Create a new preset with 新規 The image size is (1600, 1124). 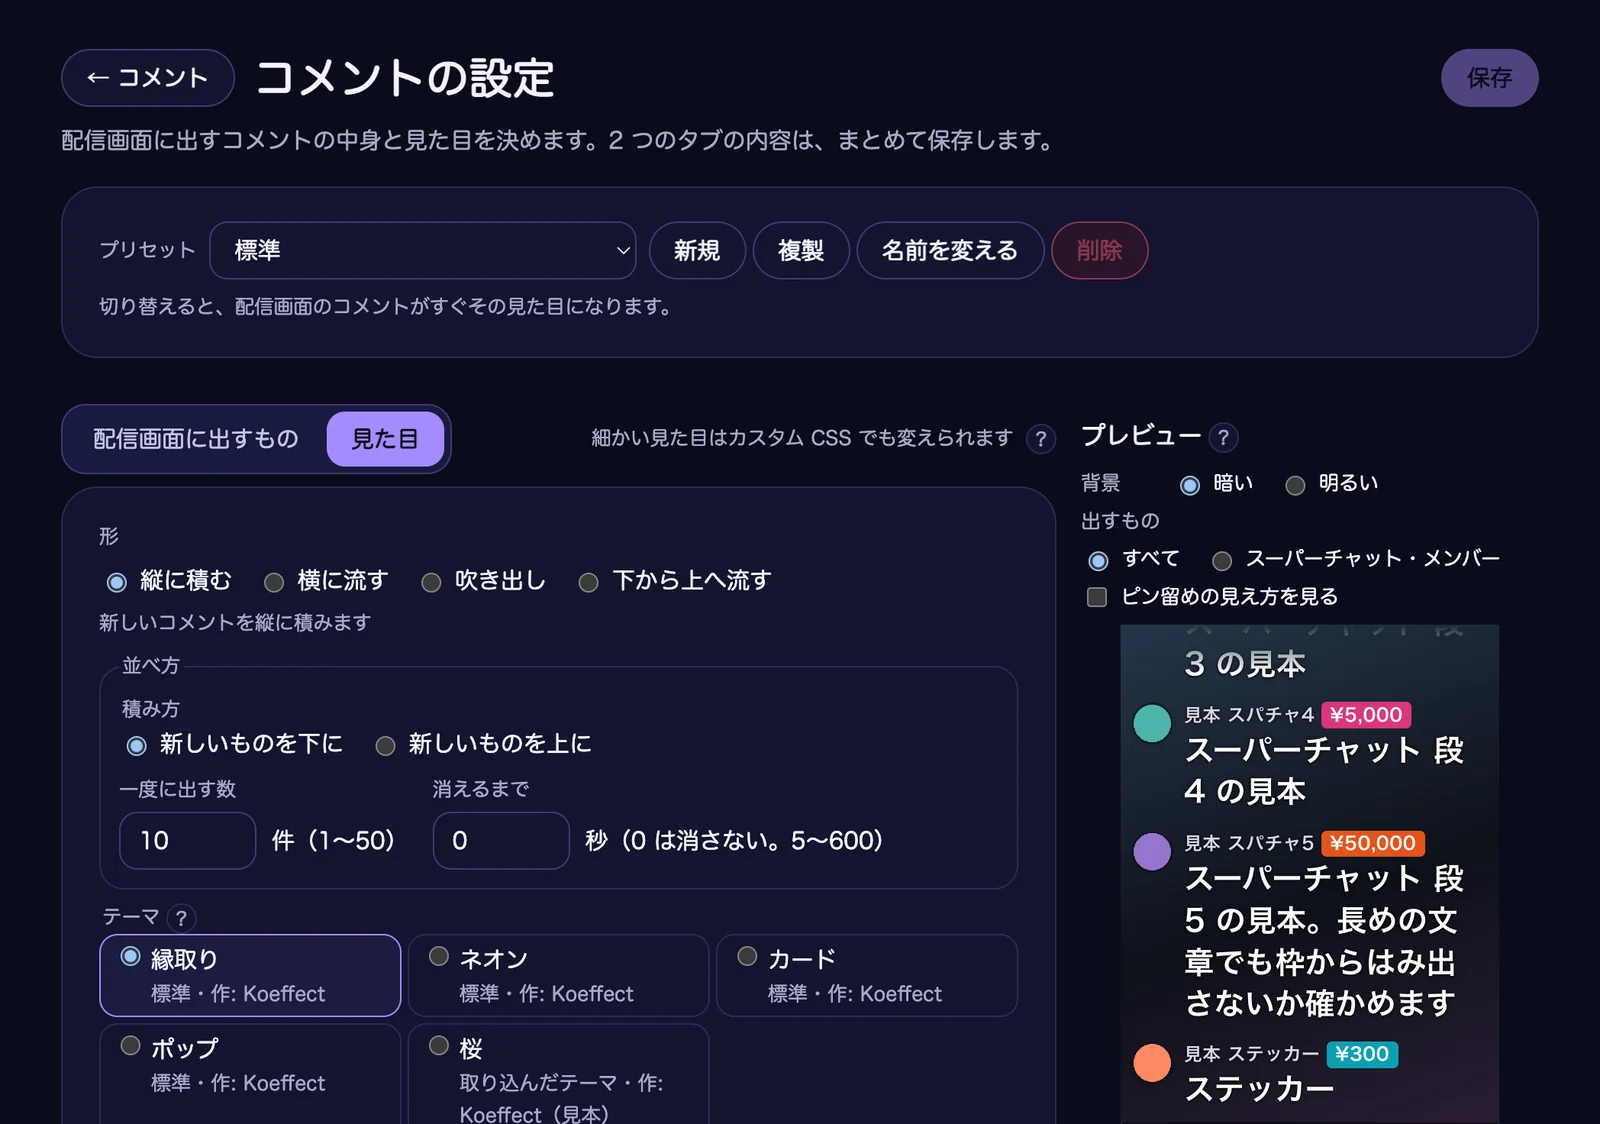point(697,250)
